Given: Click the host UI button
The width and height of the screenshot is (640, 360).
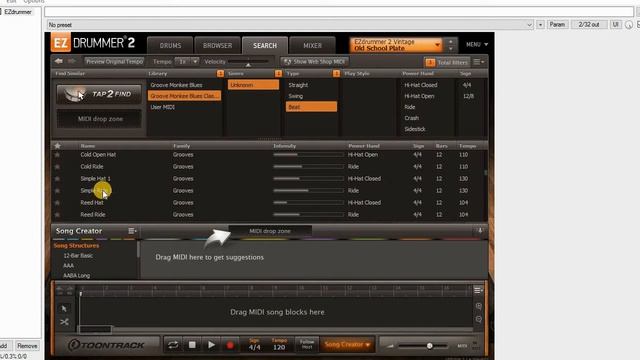Looking at the screenshot, I should click(x=615, y=25).
